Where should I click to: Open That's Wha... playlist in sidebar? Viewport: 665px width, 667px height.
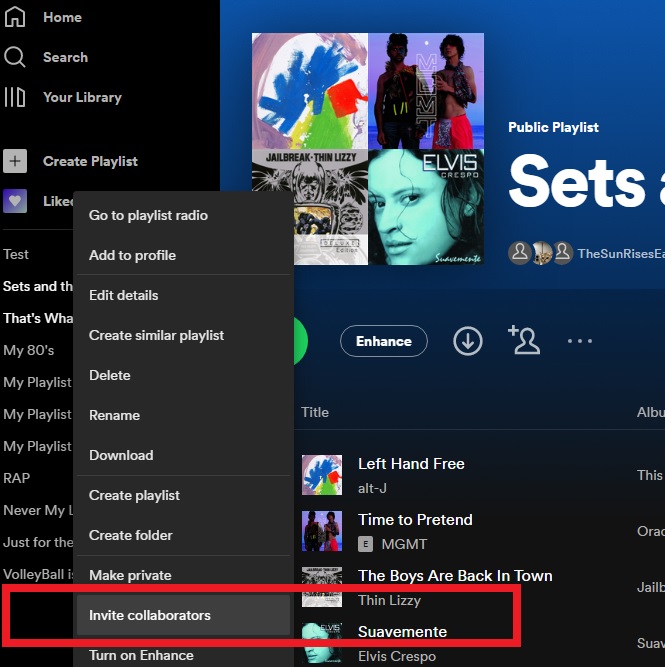coord(38,318)
